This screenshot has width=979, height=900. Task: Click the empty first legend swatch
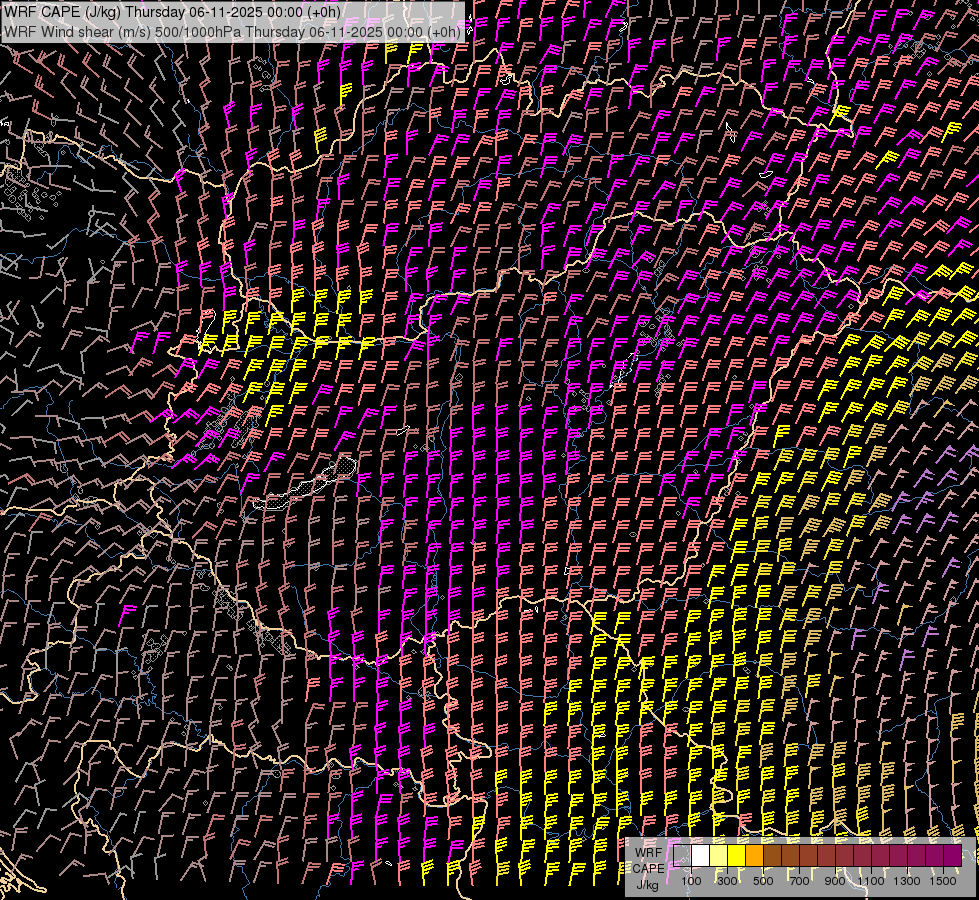[x=683, y=856]
